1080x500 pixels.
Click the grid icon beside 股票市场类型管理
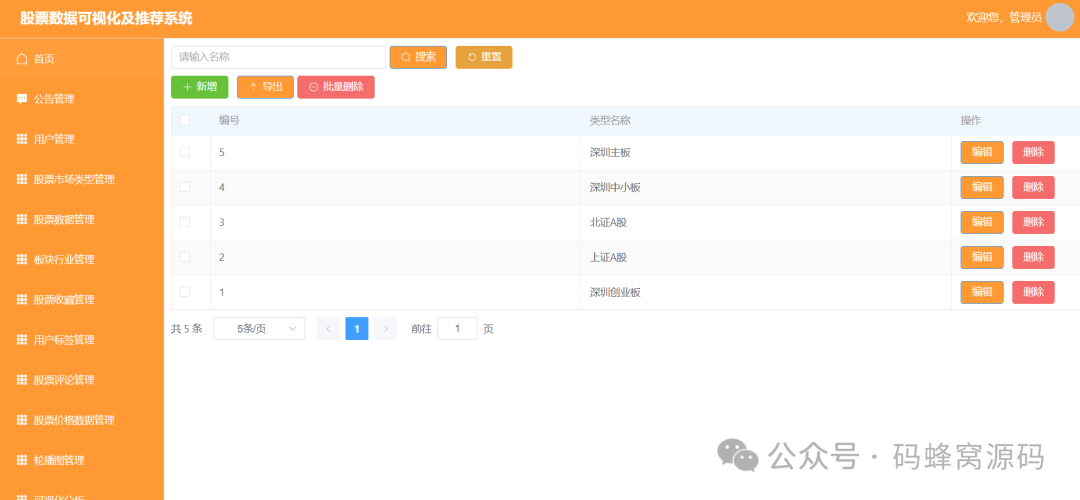(x=21, y=179)
